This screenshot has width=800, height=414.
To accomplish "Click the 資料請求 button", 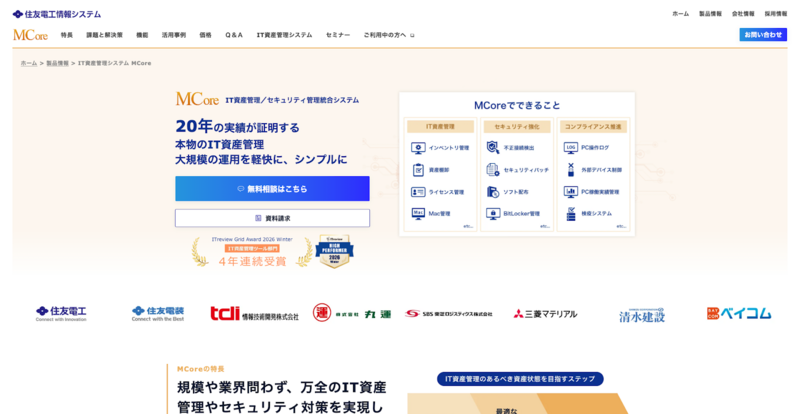I will [x=272, y=218].
